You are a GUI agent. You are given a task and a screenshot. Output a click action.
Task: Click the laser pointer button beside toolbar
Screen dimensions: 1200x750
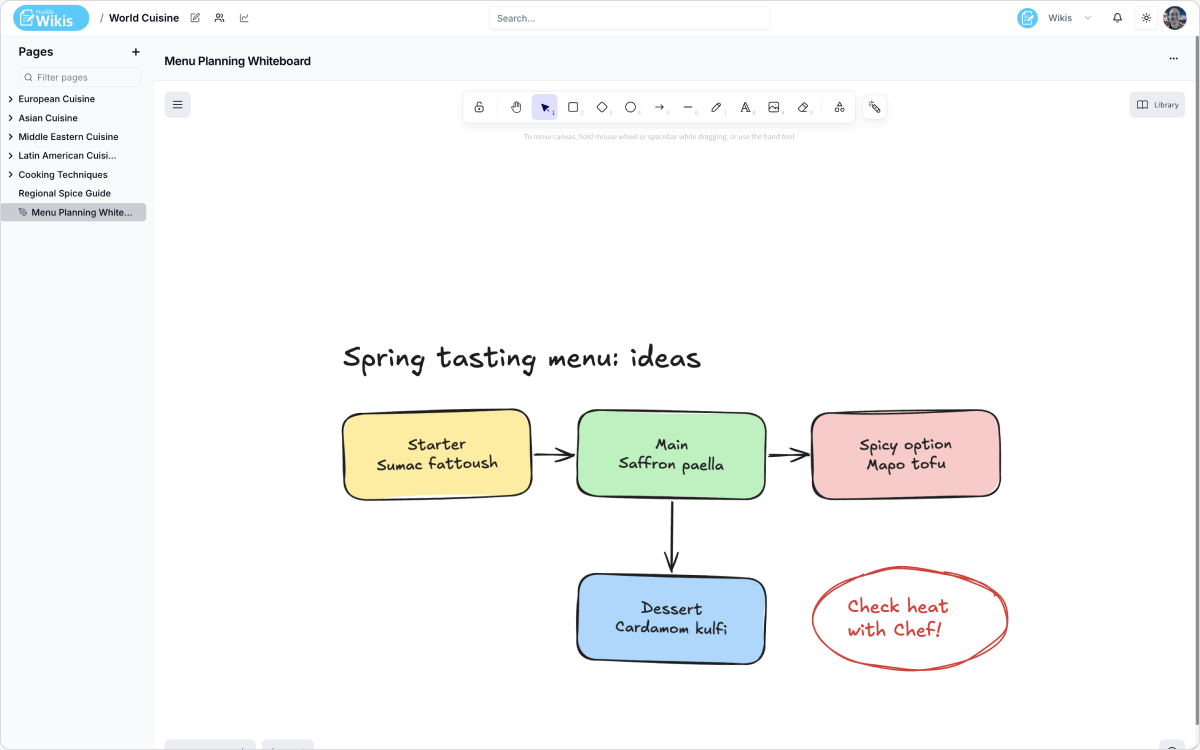(x=874, y=107)
